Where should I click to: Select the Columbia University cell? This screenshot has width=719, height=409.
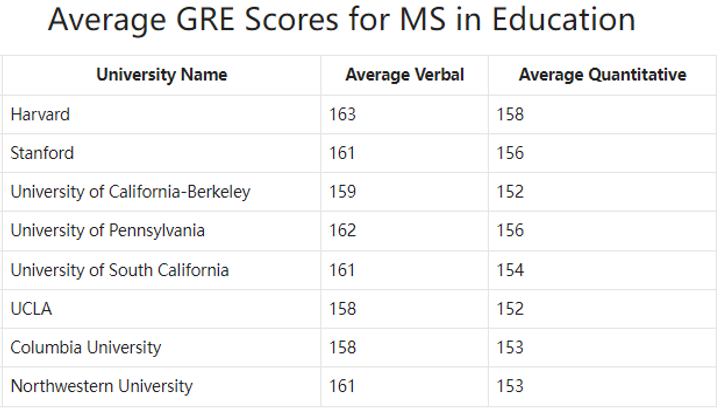85,348
